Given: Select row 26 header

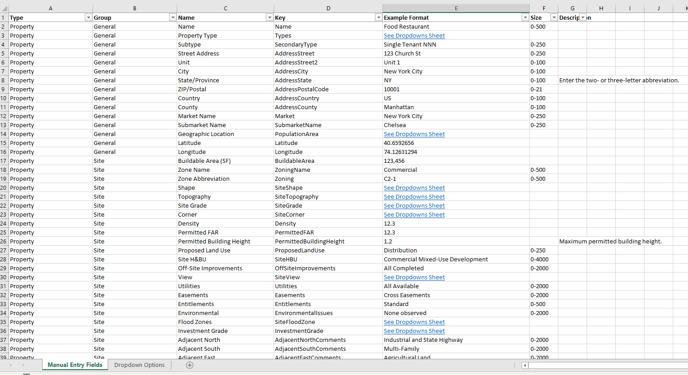Looking at the screenshot, I should pyautogui.click(x=4, y=241).
